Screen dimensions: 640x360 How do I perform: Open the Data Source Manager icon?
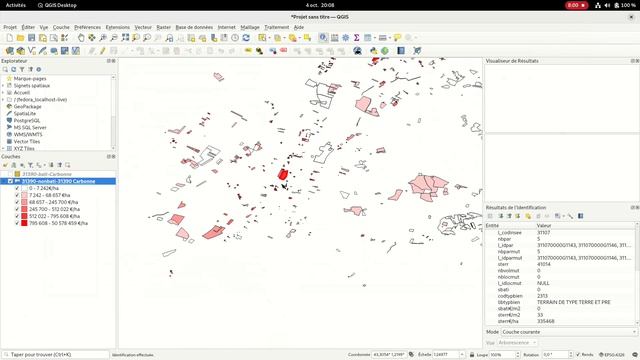tap(9, 51)
